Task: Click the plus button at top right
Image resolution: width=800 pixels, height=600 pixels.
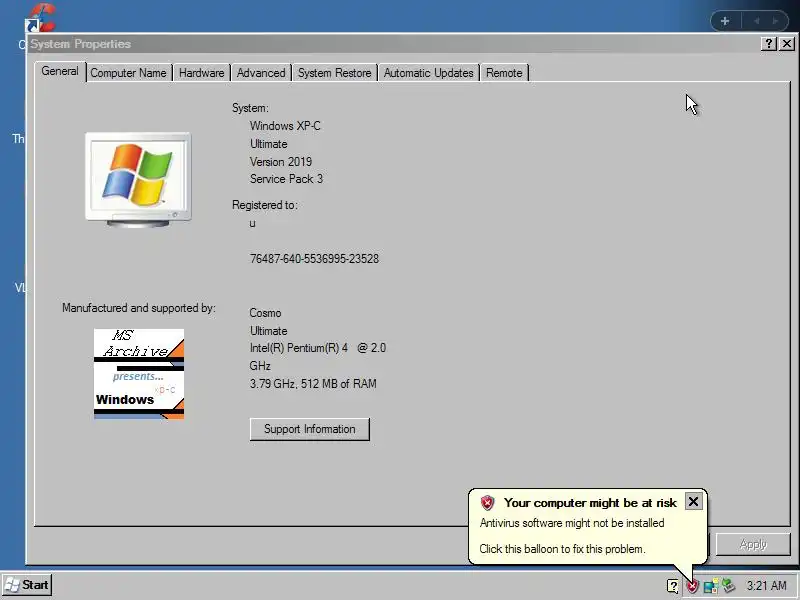Action: 725,21
